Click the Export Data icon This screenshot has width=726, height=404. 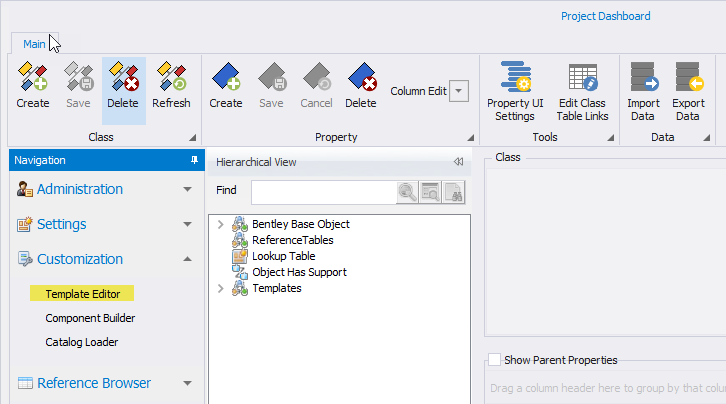(x=689, y=77)
